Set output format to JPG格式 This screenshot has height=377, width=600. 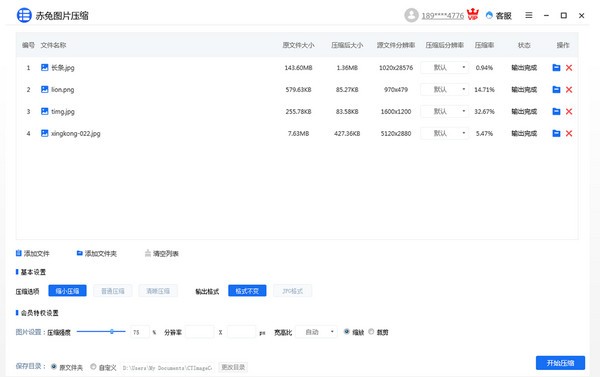(292, 291)
